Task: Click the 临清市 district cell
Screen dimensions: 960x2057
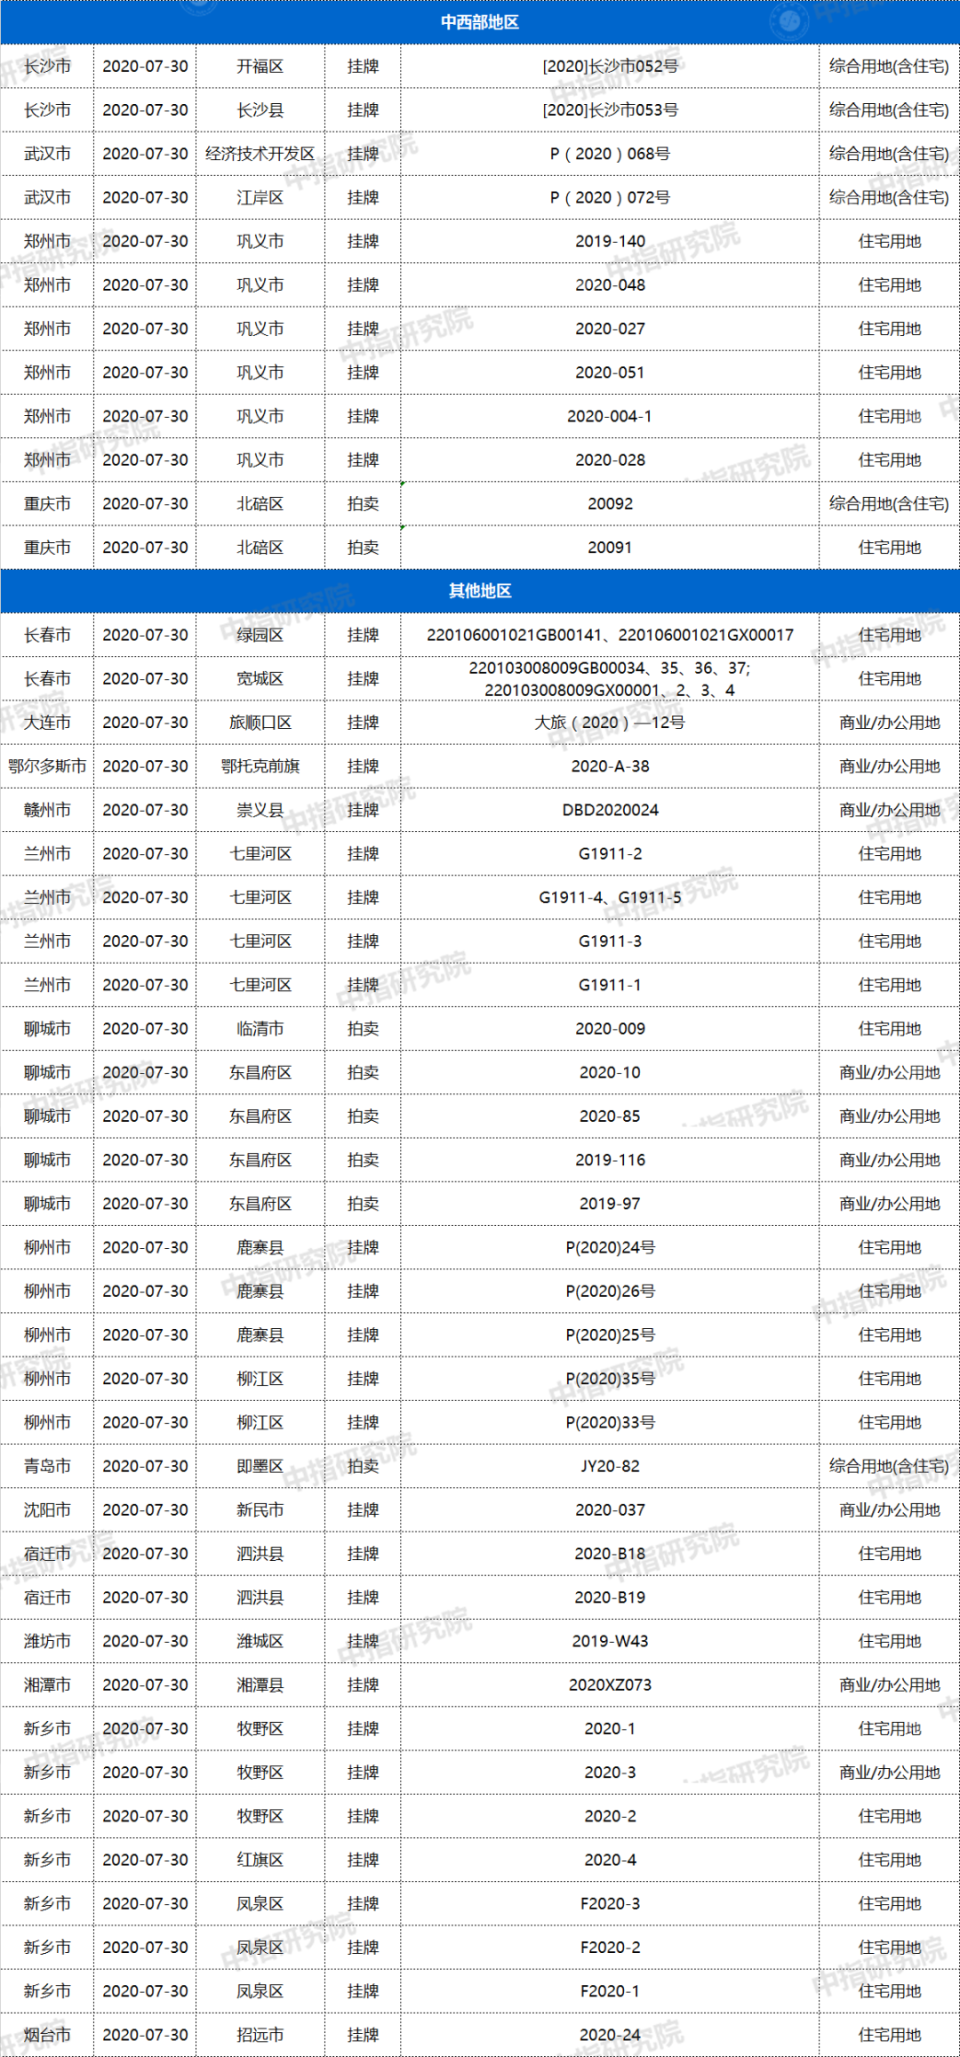Action: tap(260, 1029)
